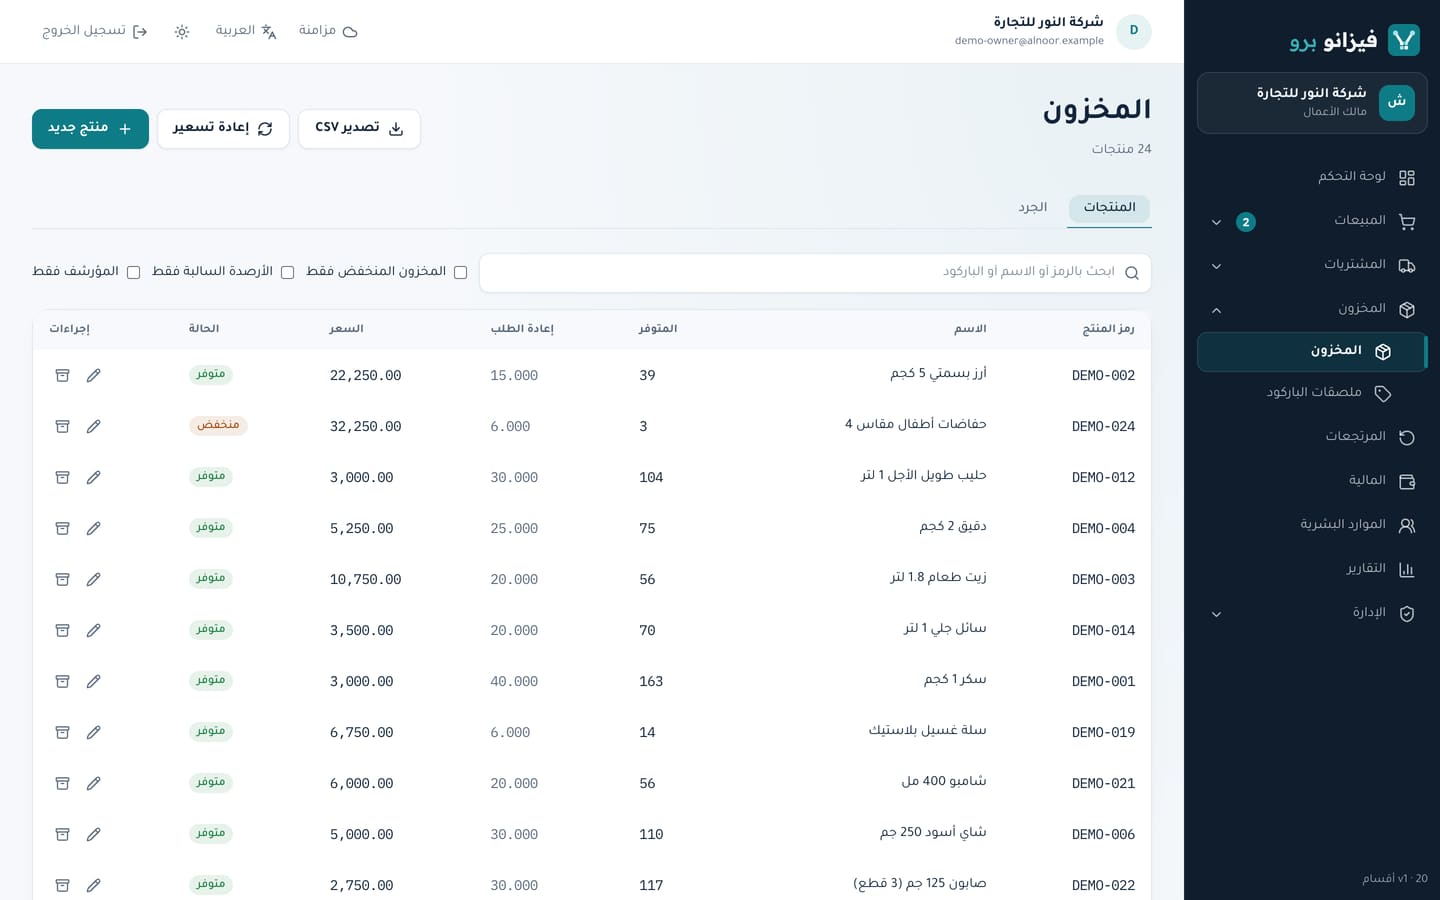Click the رمز المنتج column header
1440x900 pixels.
[1108, 329]
